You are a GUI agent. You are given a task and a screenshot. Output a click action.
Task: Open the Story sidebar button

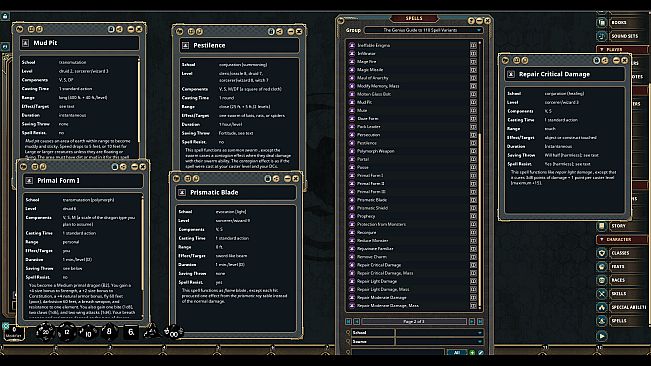pos(622,226)
